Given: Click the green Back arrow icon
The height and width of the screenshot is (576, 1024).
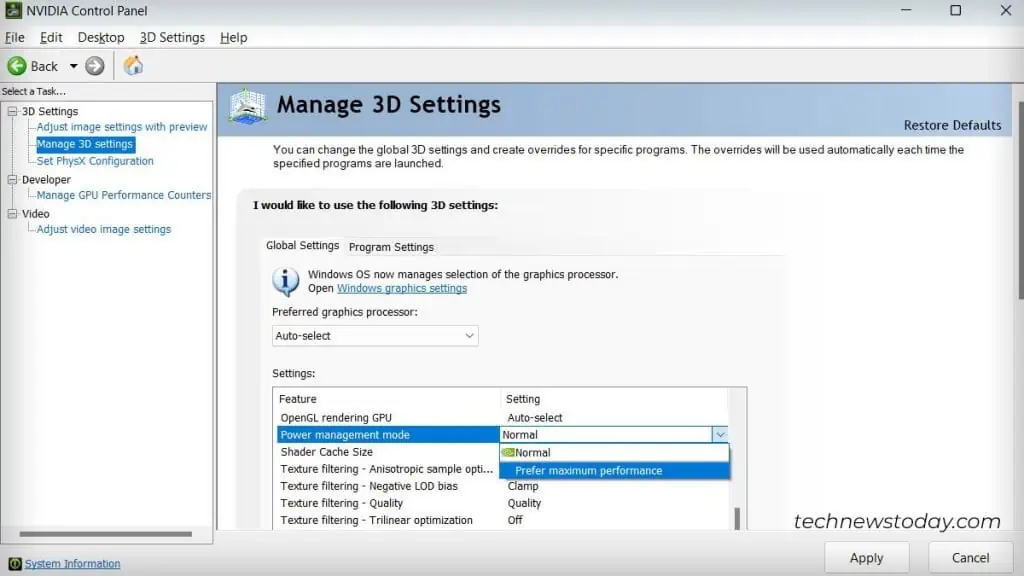Looking at the screenshot, I should 17,66.
